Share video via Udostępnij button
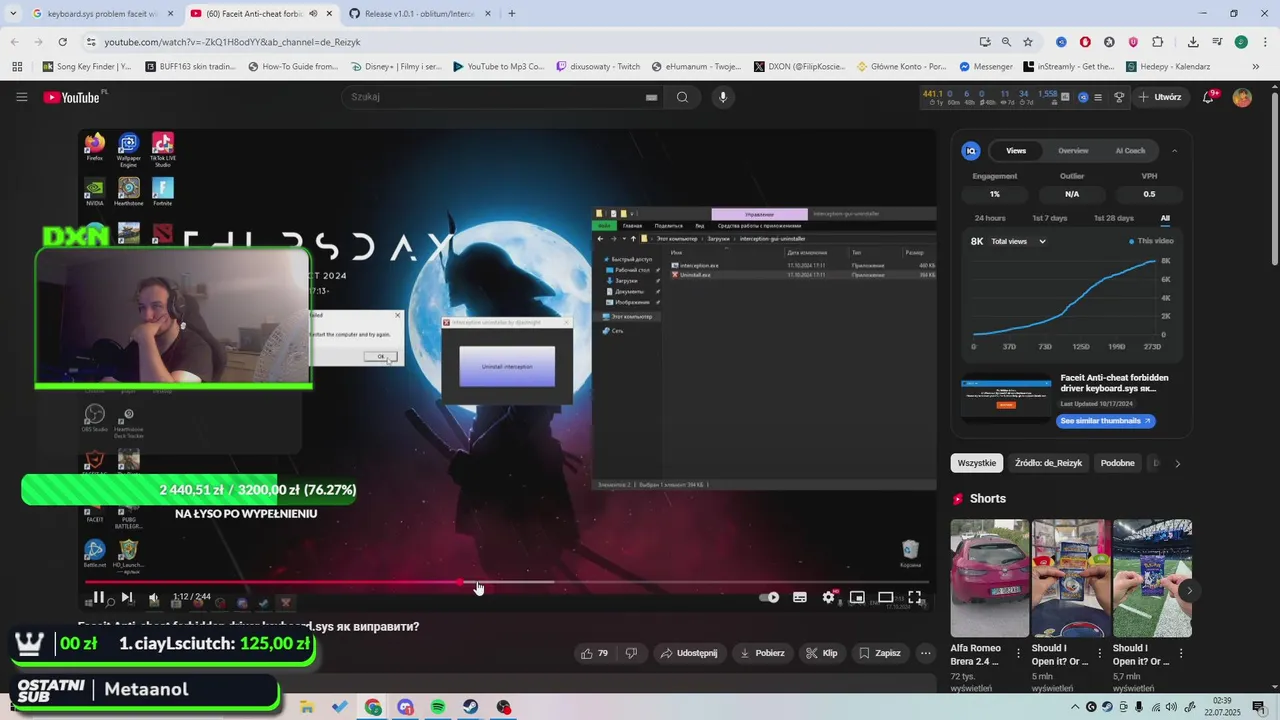Screen dimensions: 1280x720 689,653
